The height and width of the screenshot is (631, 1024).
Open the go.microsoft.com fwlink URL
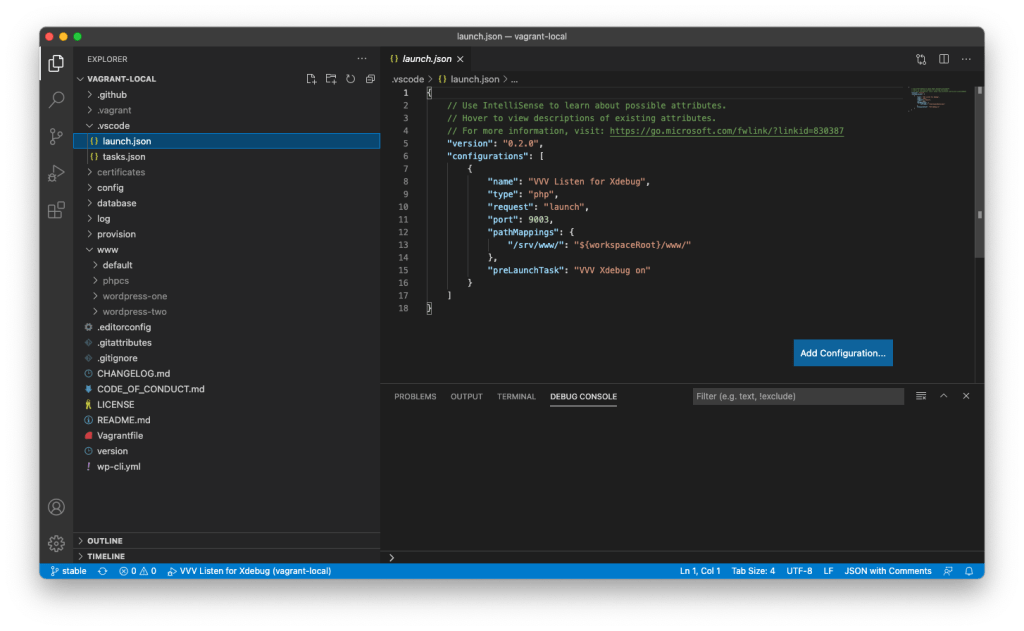pos(726,131)
